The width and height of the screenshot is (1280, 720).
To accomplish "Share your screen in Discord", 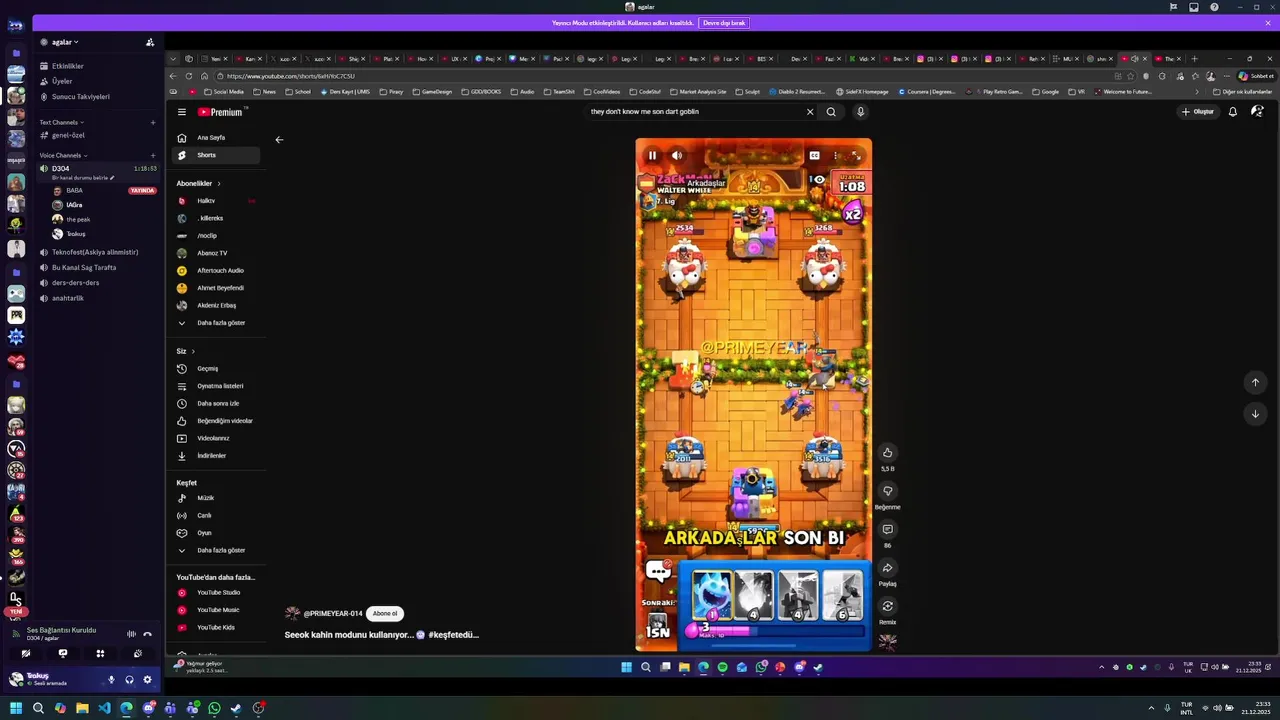I will point(63,653).
